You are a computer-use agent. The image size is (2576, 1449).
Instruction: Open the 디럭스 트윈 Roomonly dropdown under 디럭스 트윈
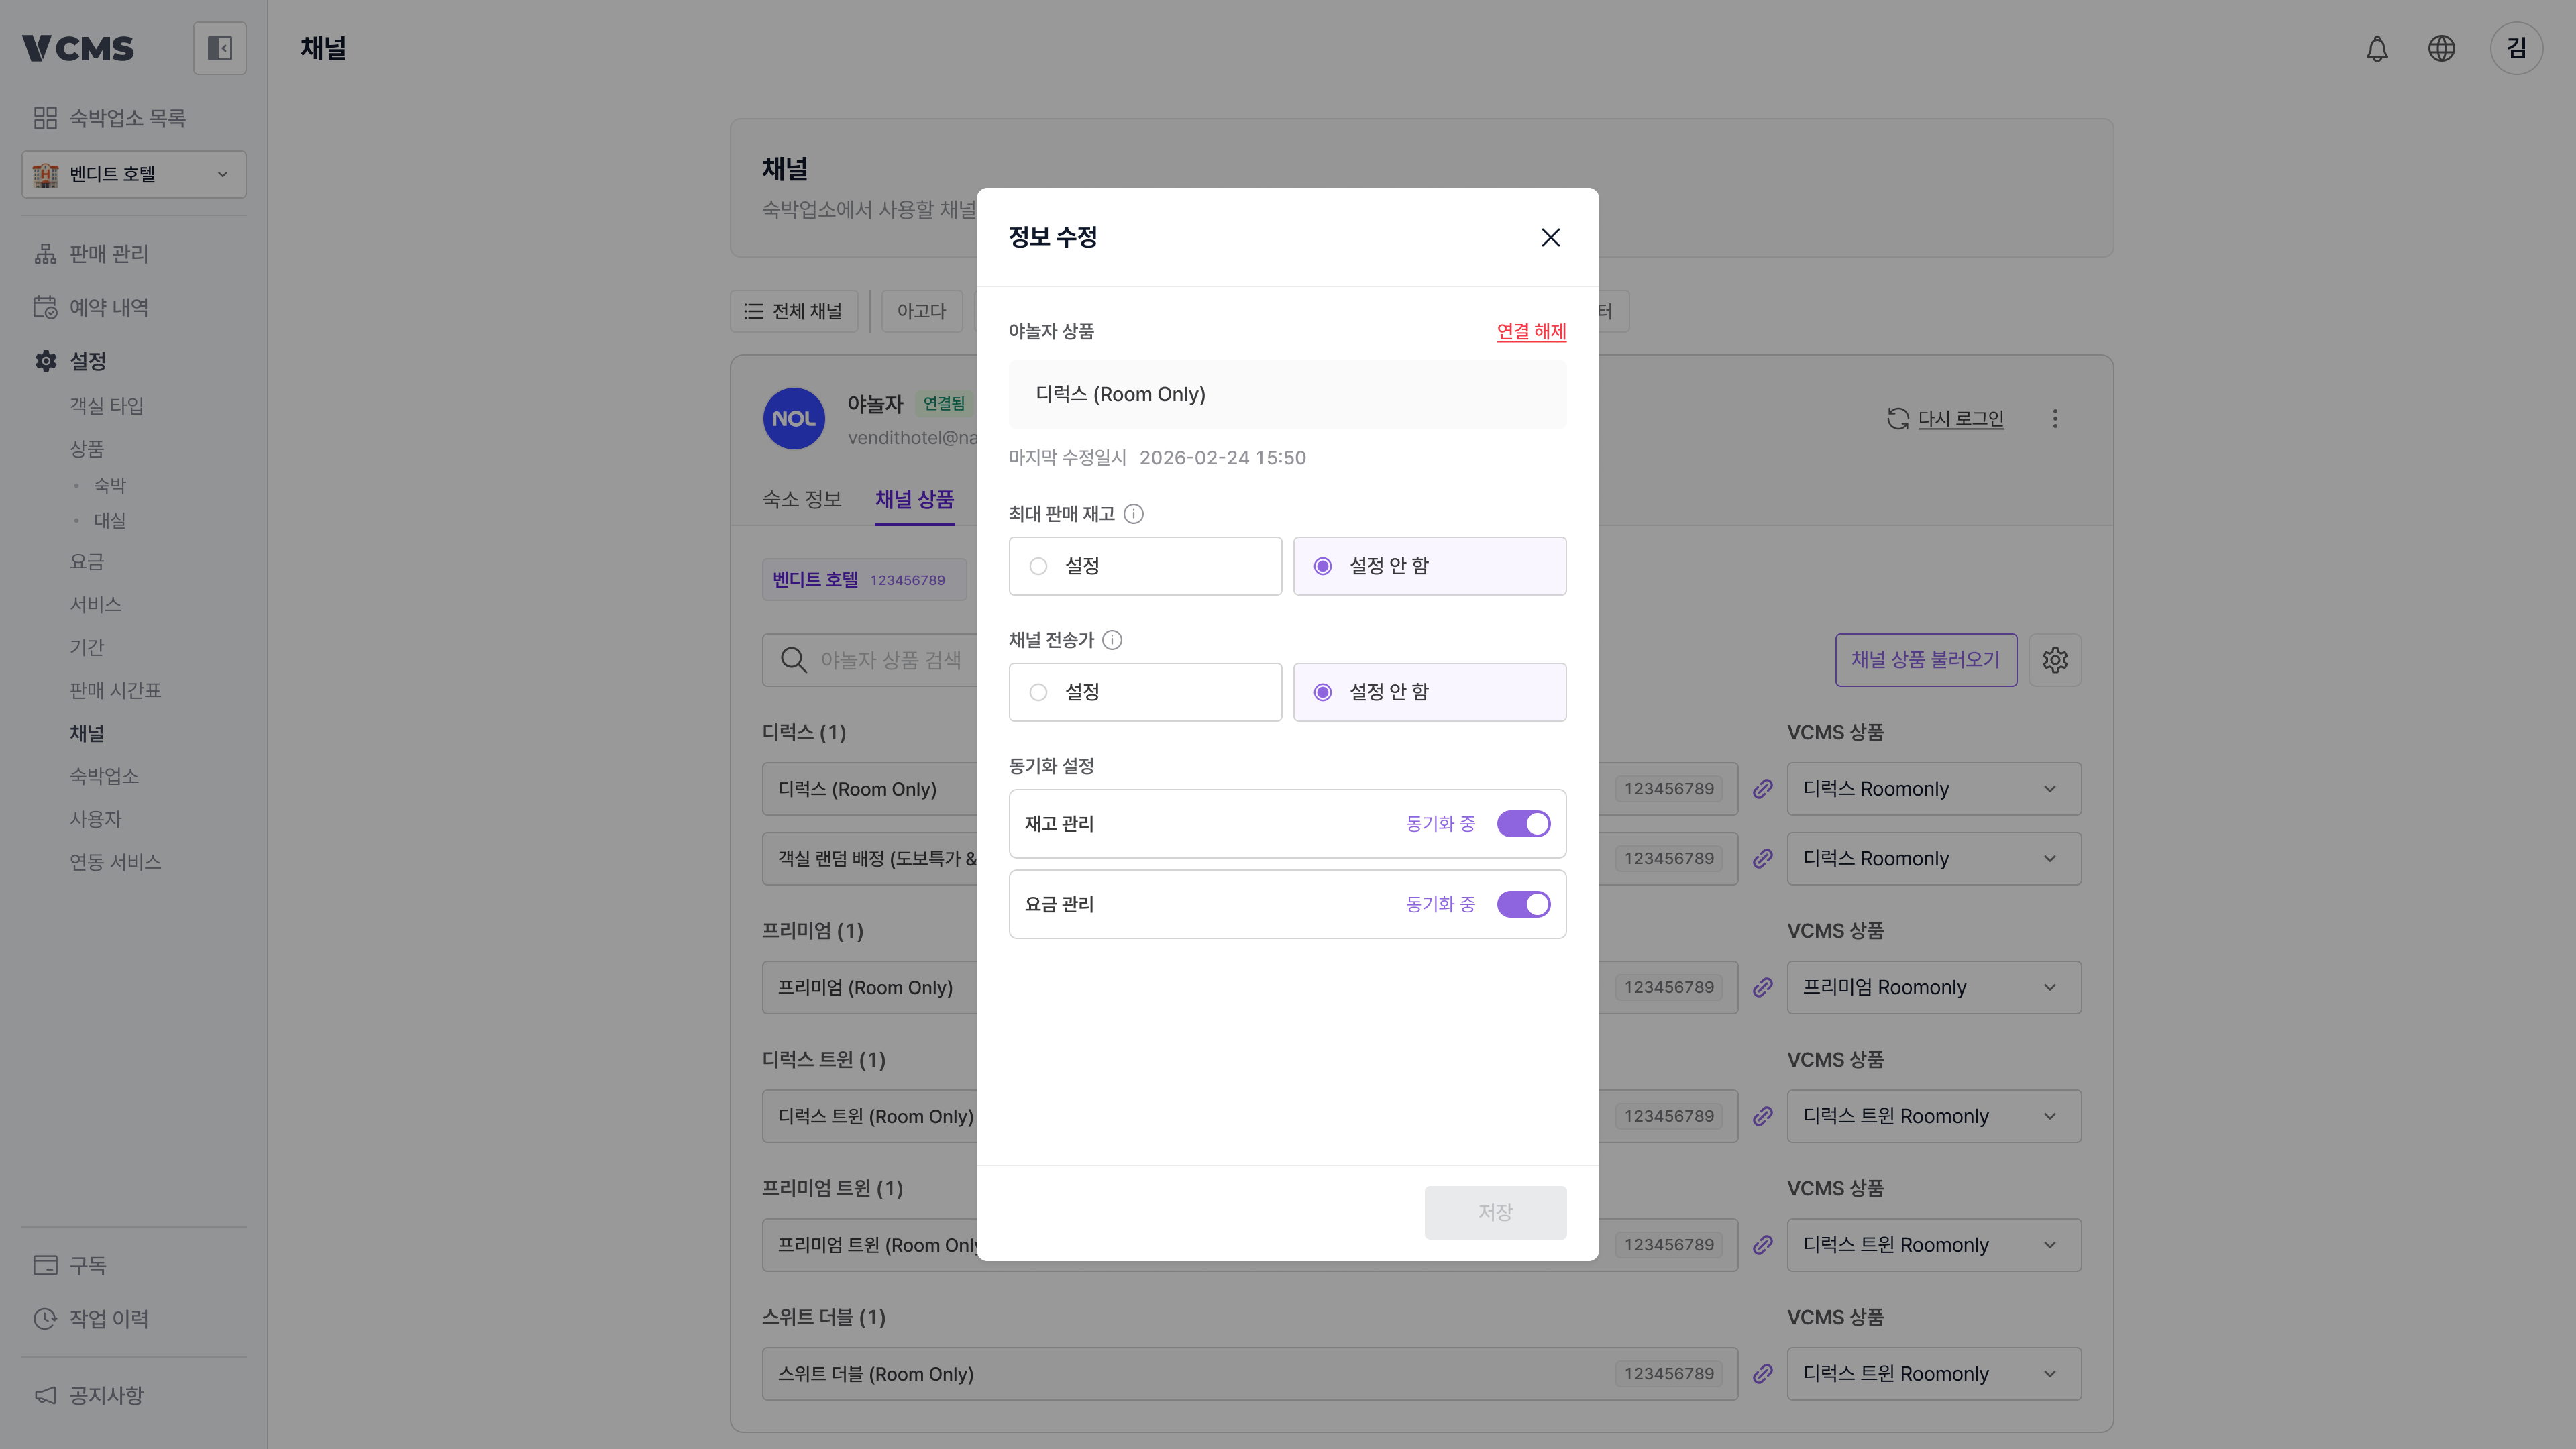click(1933, 1116)
